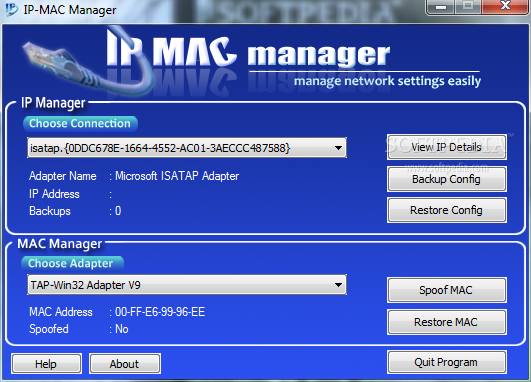Select the isatap connection combo box
The height and width of the screenshot is (382, 531).
point(187,148)
